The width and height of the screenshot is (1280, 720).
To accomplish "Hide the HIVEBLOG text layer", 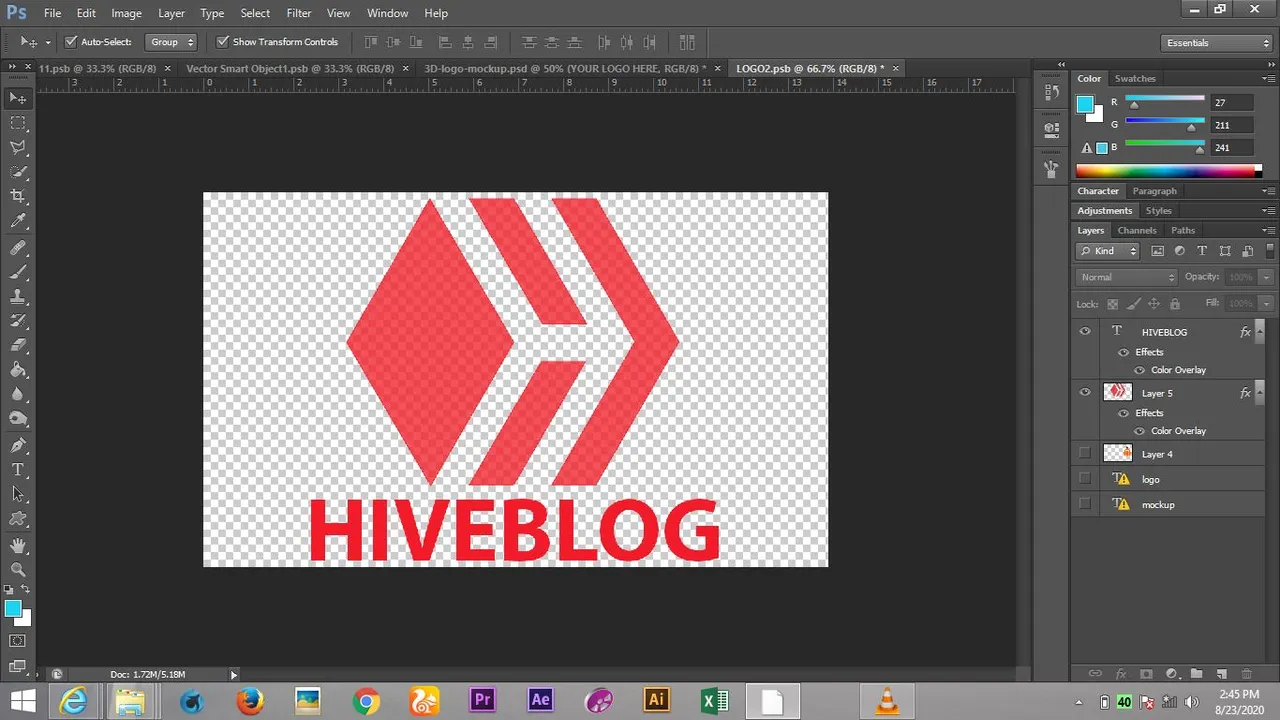I will 1085,332.
